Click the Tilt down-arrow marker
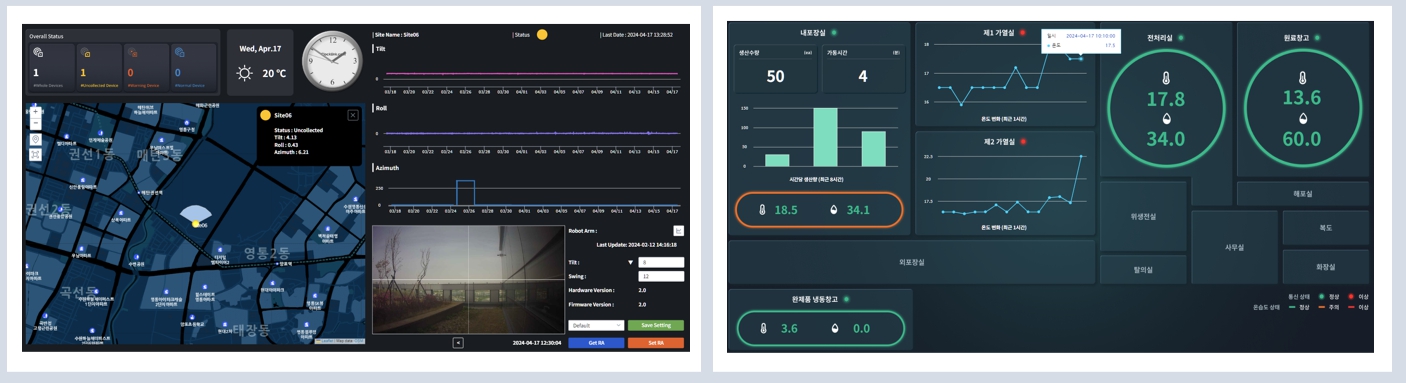Image resolution: width=1406 pixels, height=383 pixels. click(x=630, y=263)
